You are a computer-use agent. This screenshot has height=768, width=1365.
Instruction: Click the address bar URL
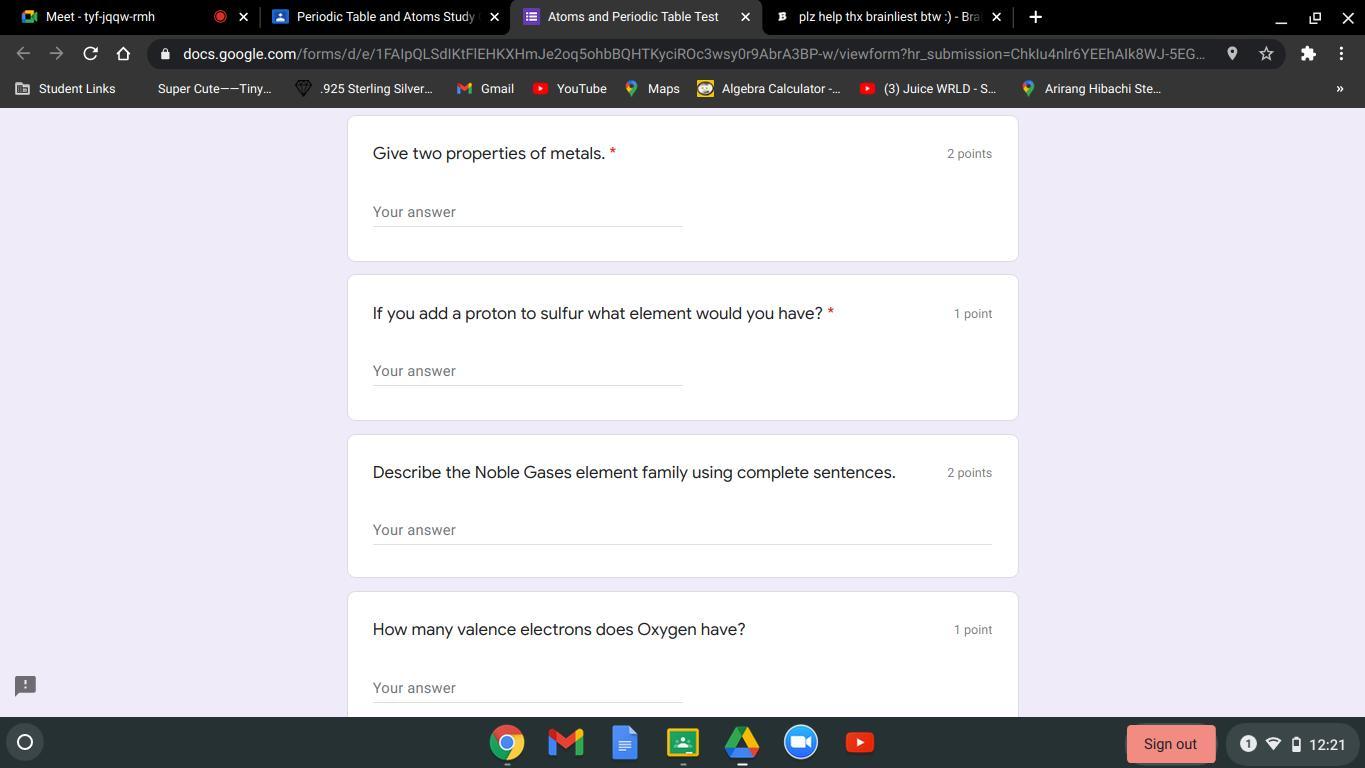[x=694, y=54]
